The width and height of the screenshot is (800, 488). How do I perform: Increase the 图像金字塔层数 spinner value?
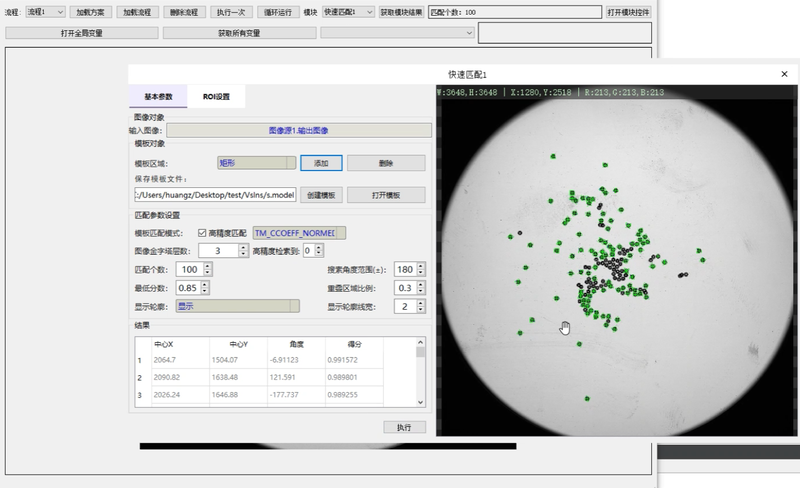244,246
